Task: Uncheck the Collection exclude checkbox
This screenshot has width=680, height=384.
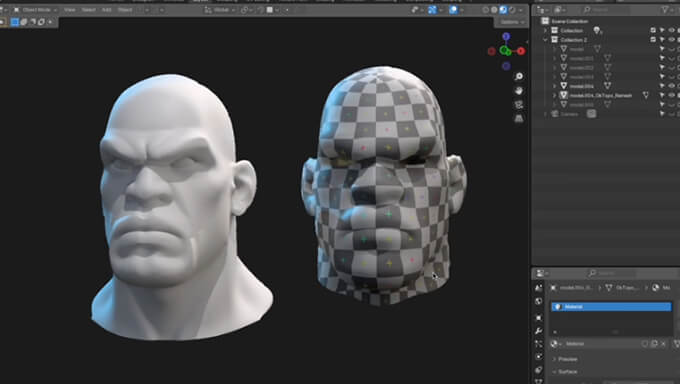Action: click(653, 30)
